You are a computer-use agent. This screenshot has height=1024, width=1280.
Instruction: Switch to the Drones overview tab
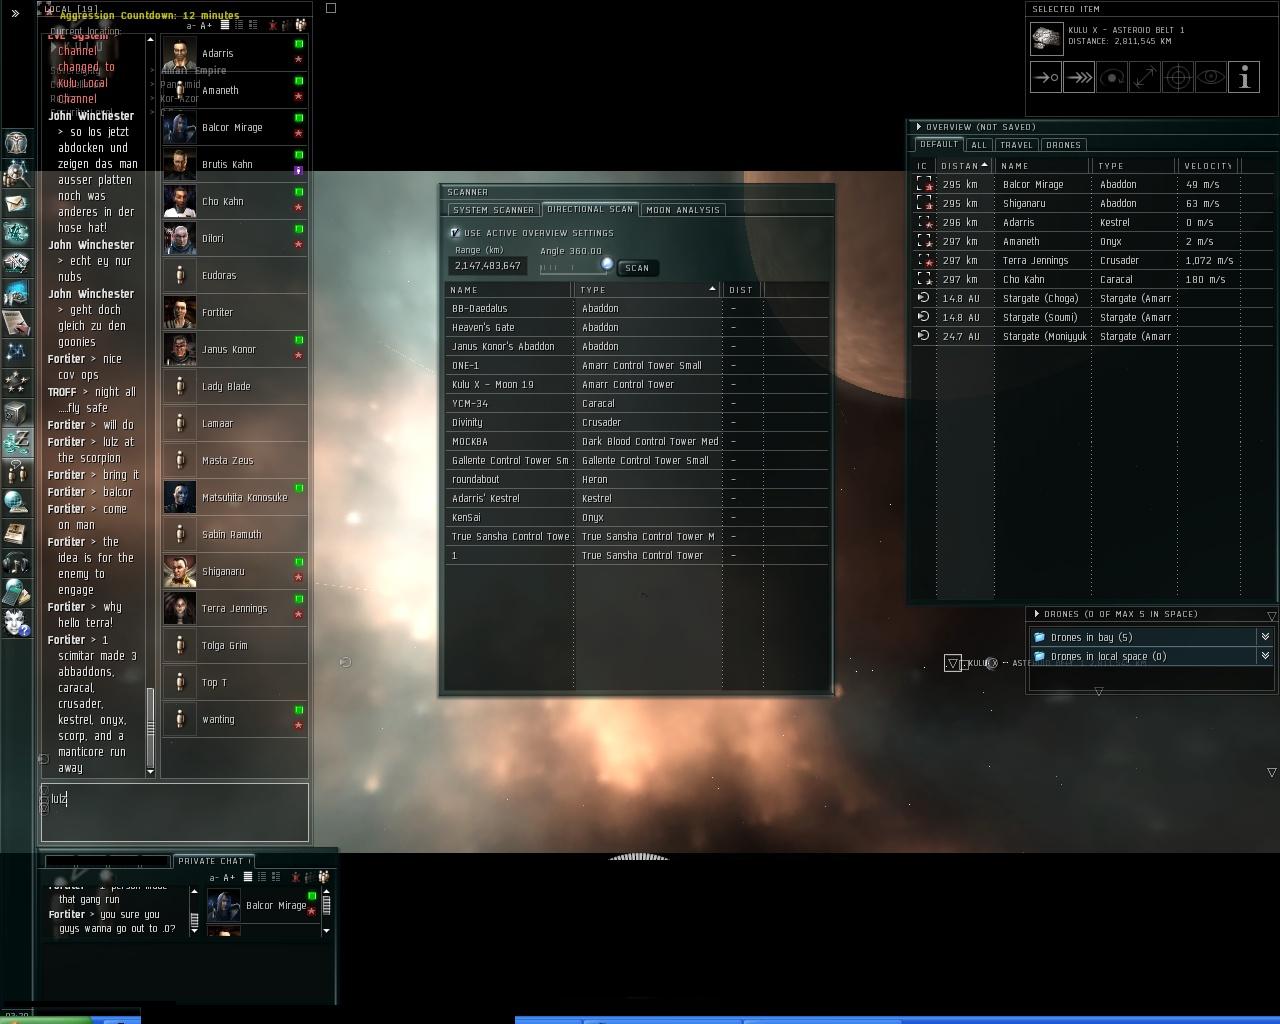click(x=1063, y=145)
